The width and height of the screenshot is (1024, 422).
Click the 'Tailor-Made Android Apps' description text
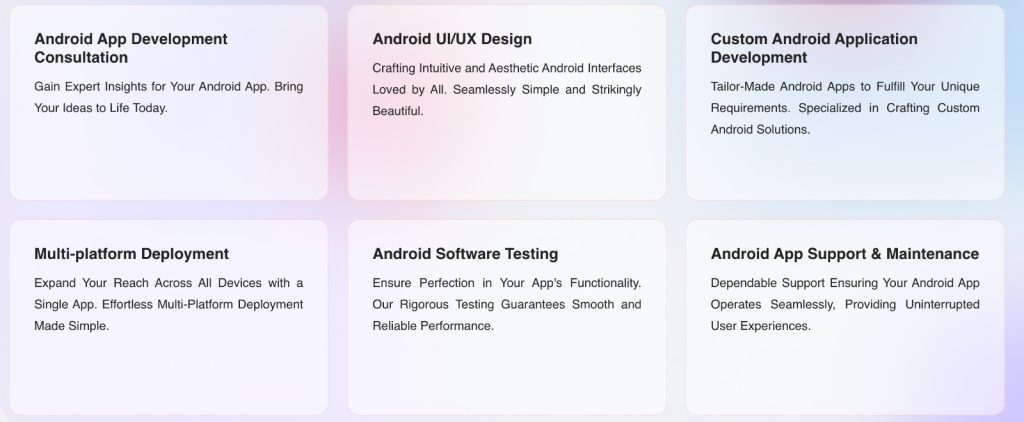tap(845, 108)
